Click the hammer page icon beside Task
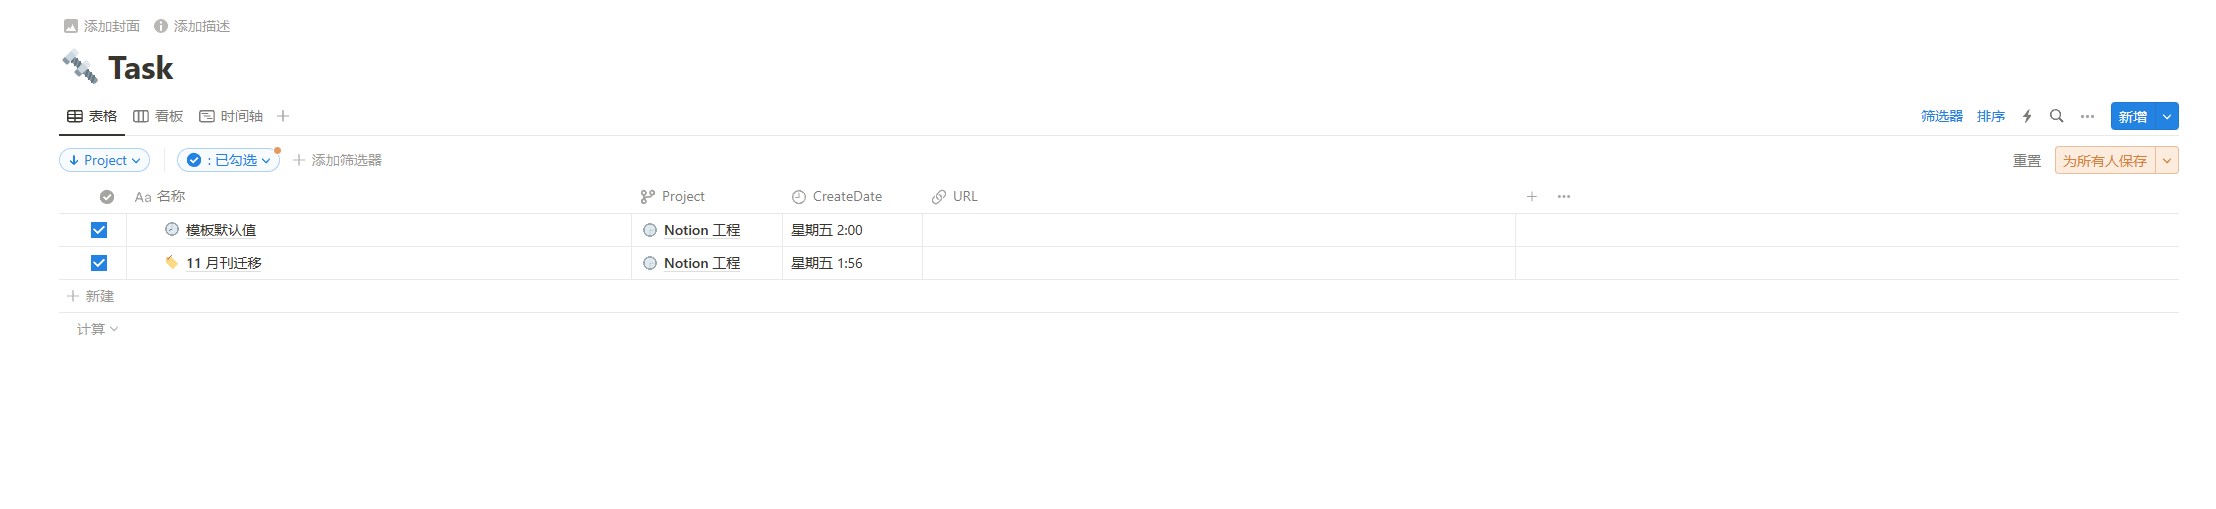Image resolution: width=2216 pixels, height=509 pixels. pyautogui.click(x=80, y=67)
